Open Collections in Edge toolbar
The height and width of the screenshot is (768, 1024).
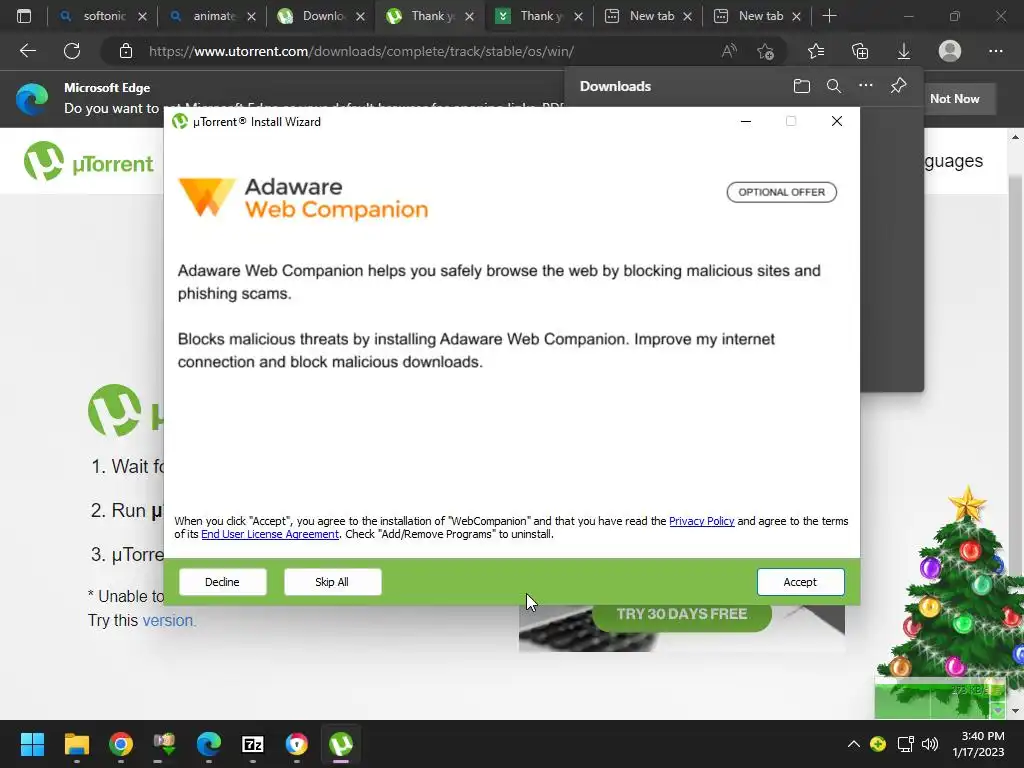tap(860, 51)
